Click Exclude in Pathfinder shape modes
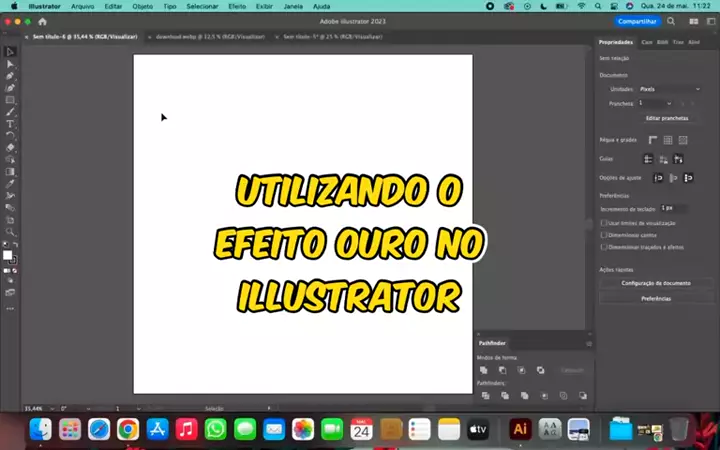Image resolution: width=720 pixels, height=450 pixels. click(x=541, y=370)
